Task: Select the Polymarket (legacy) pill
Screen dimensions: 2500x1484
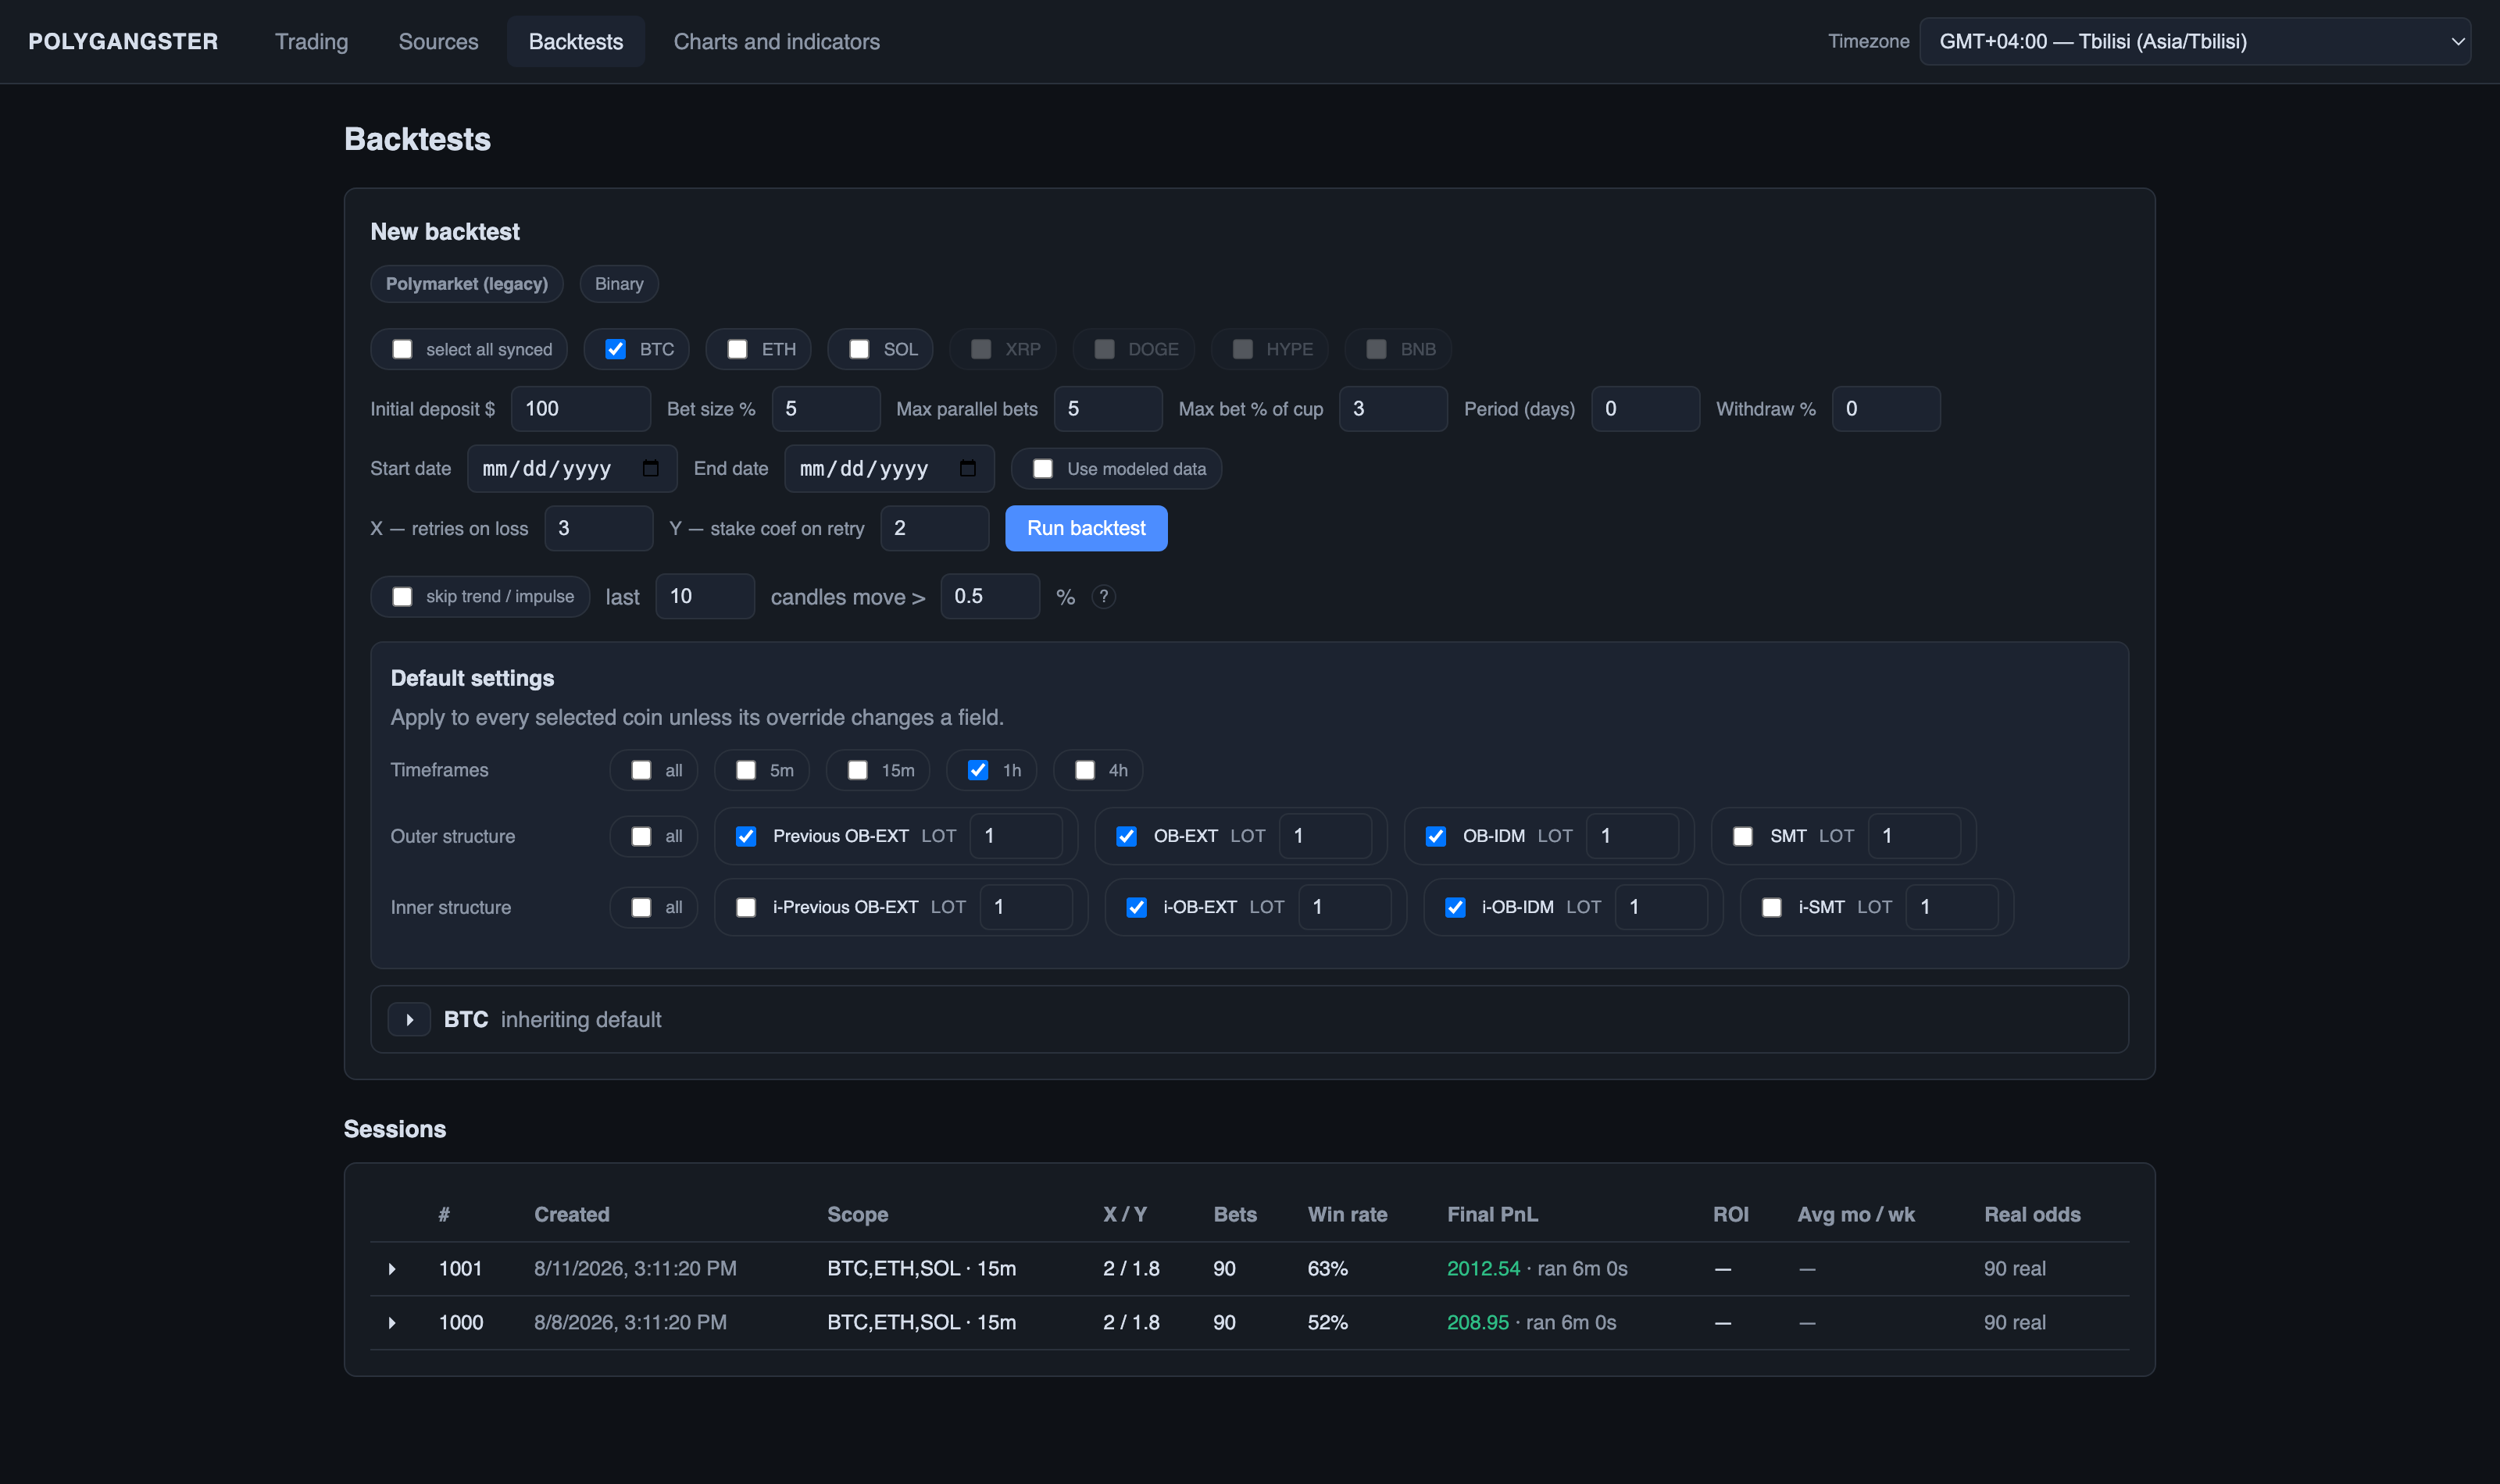Action: (x=467, y=284)
